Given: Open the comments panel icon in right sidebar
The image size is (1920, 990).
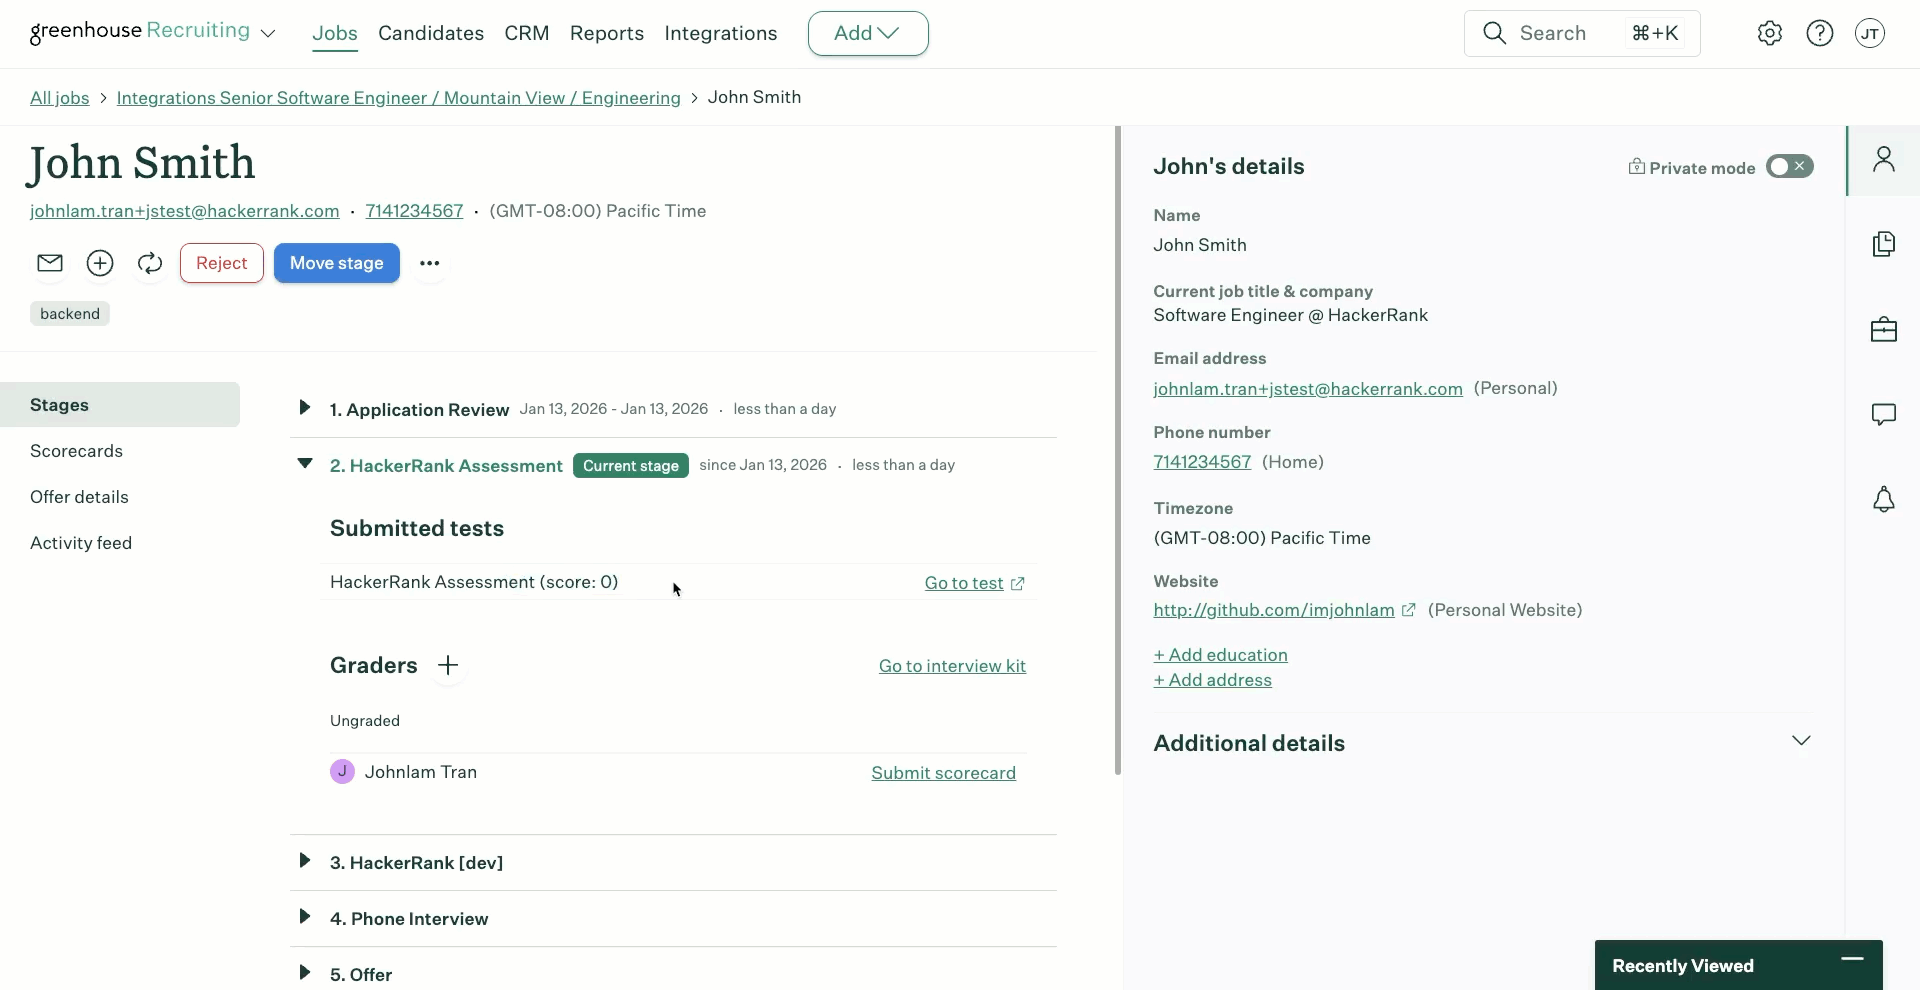Looking at the screenshot, I should click(1885, 414).
